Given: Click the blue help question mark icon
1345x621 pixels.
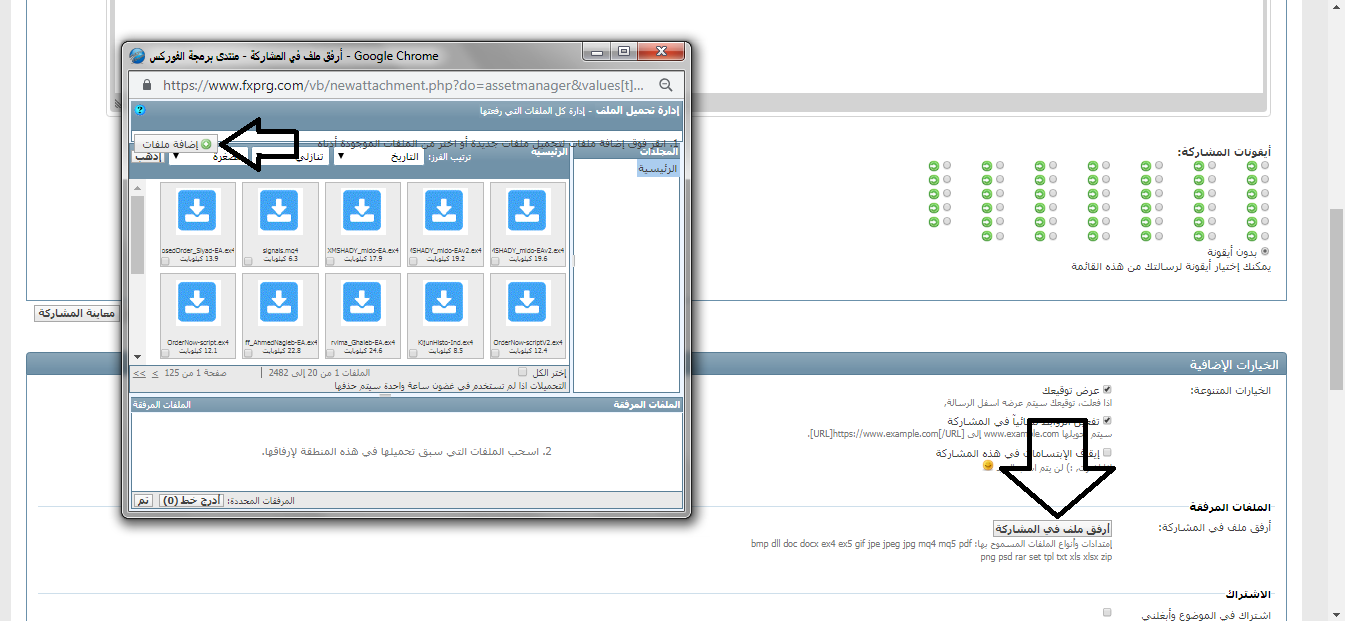Looking at the screenshot, I should point(140,110).
